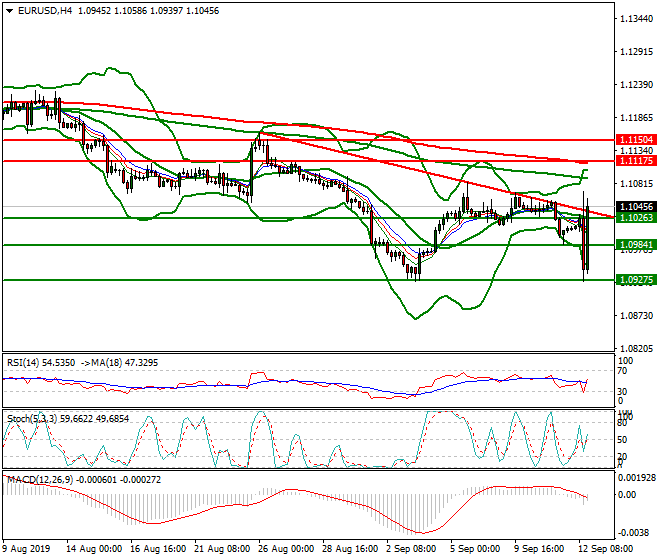The image size is (660, 560).
Task: Select the green 1.09841 support price label
Action: coord(636,245)
